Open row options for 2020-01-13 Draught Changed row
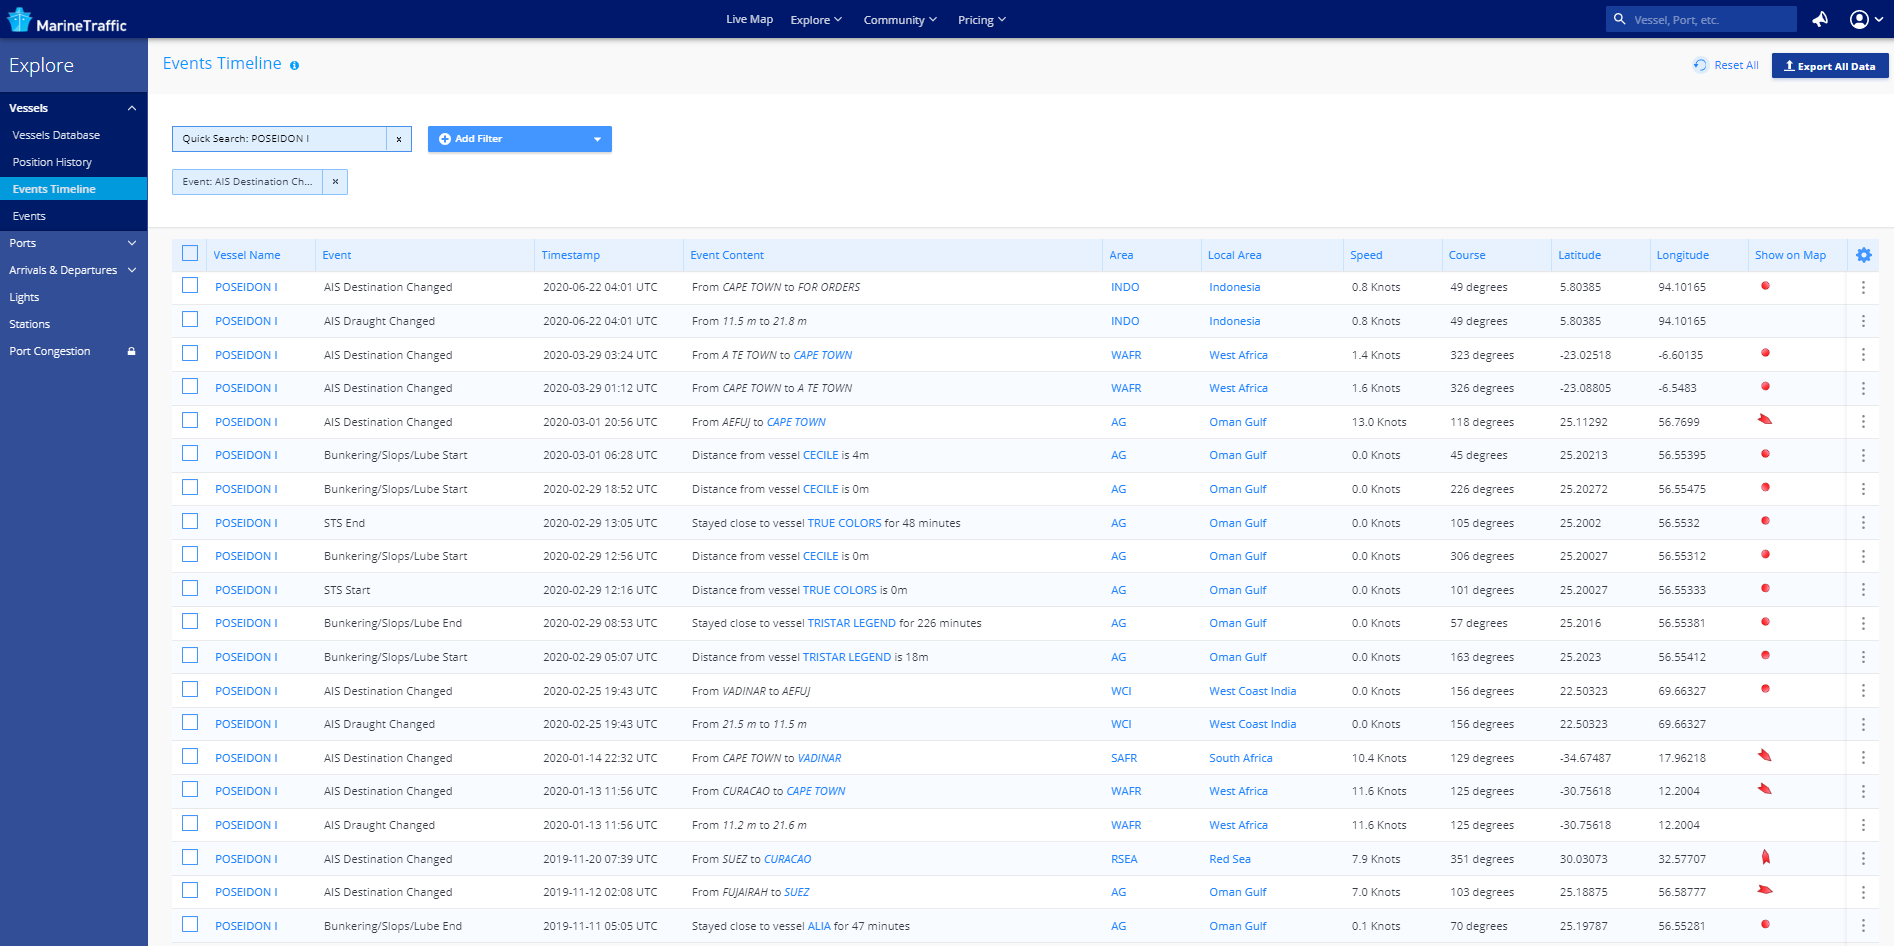 pyautogui.click(x=1863, y=825)
